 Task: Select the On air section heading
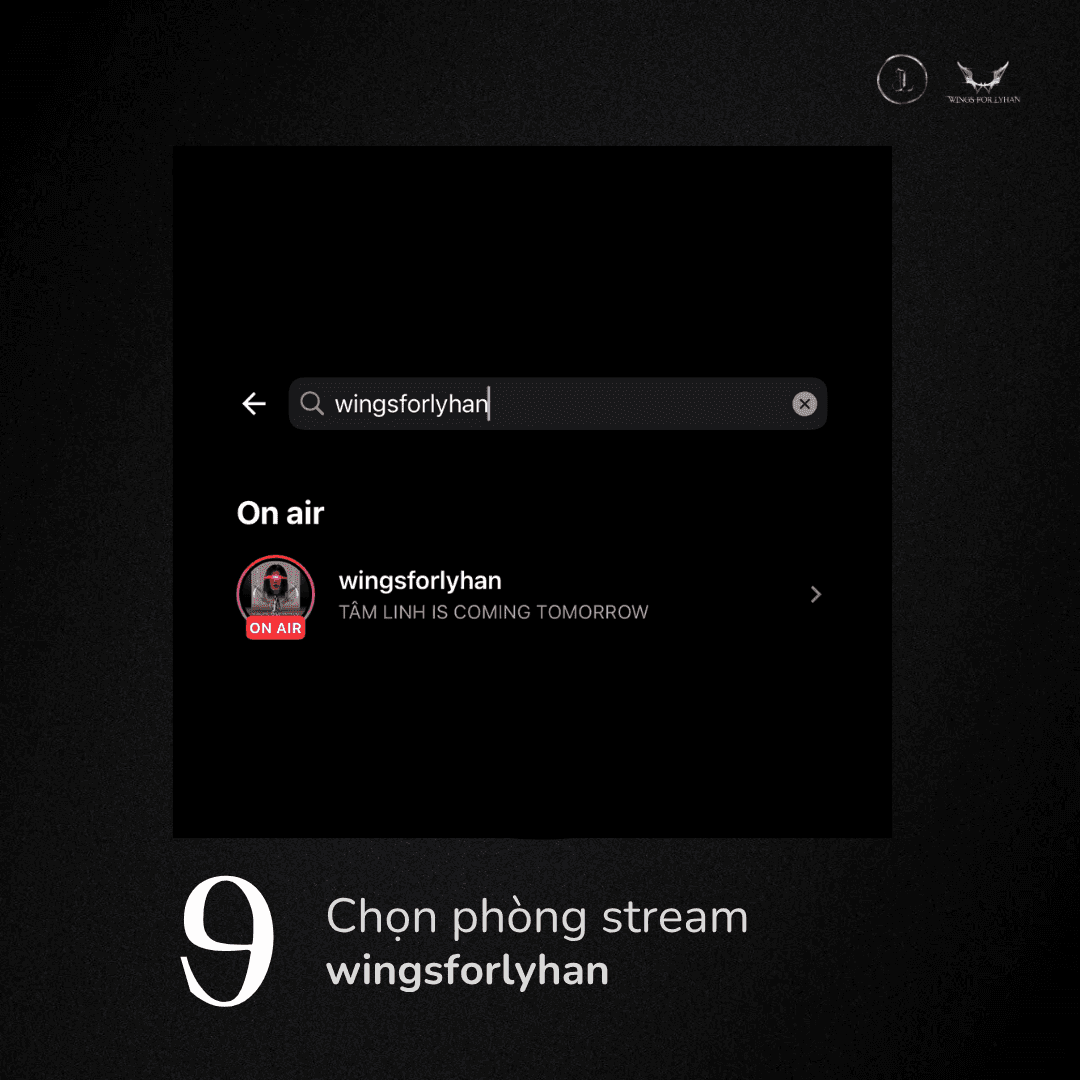point(280,513)
